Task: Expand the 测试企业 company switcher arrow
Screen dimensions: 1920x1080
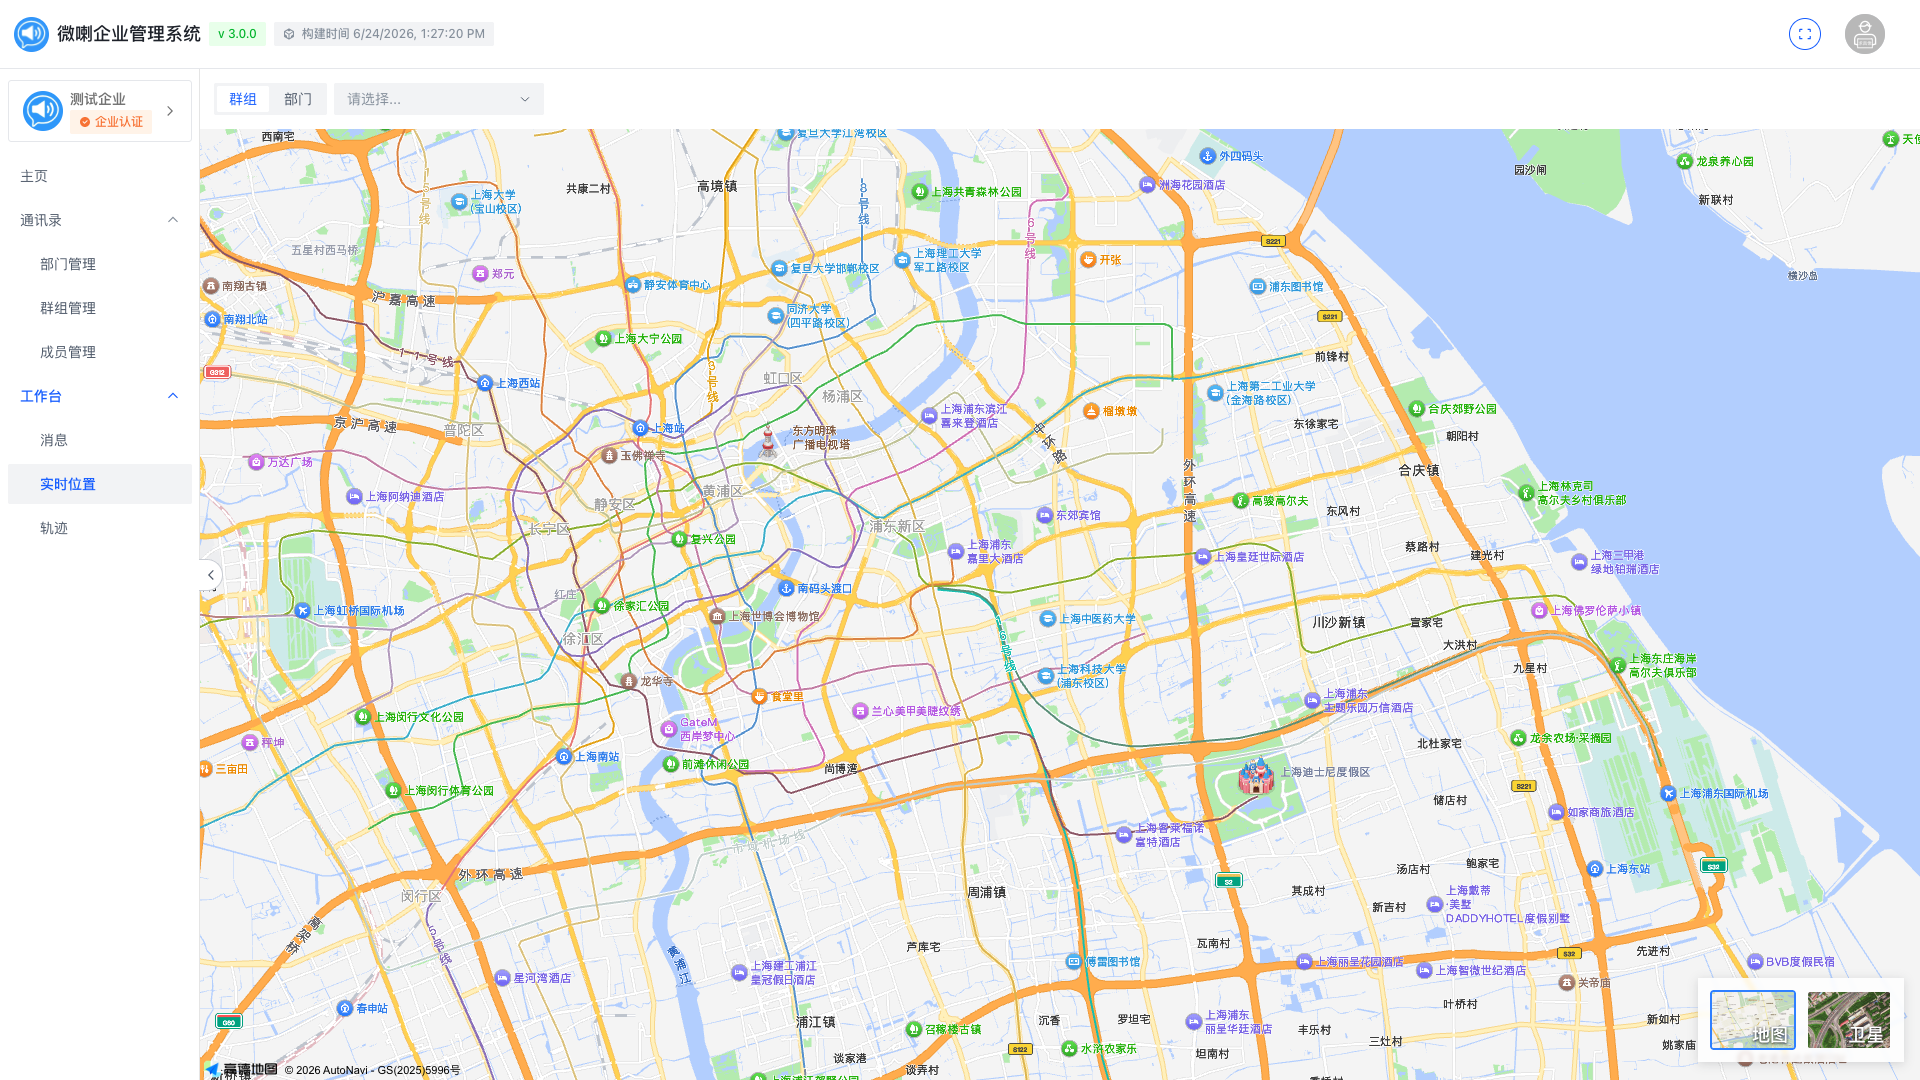Action: [x=170, y=111]
